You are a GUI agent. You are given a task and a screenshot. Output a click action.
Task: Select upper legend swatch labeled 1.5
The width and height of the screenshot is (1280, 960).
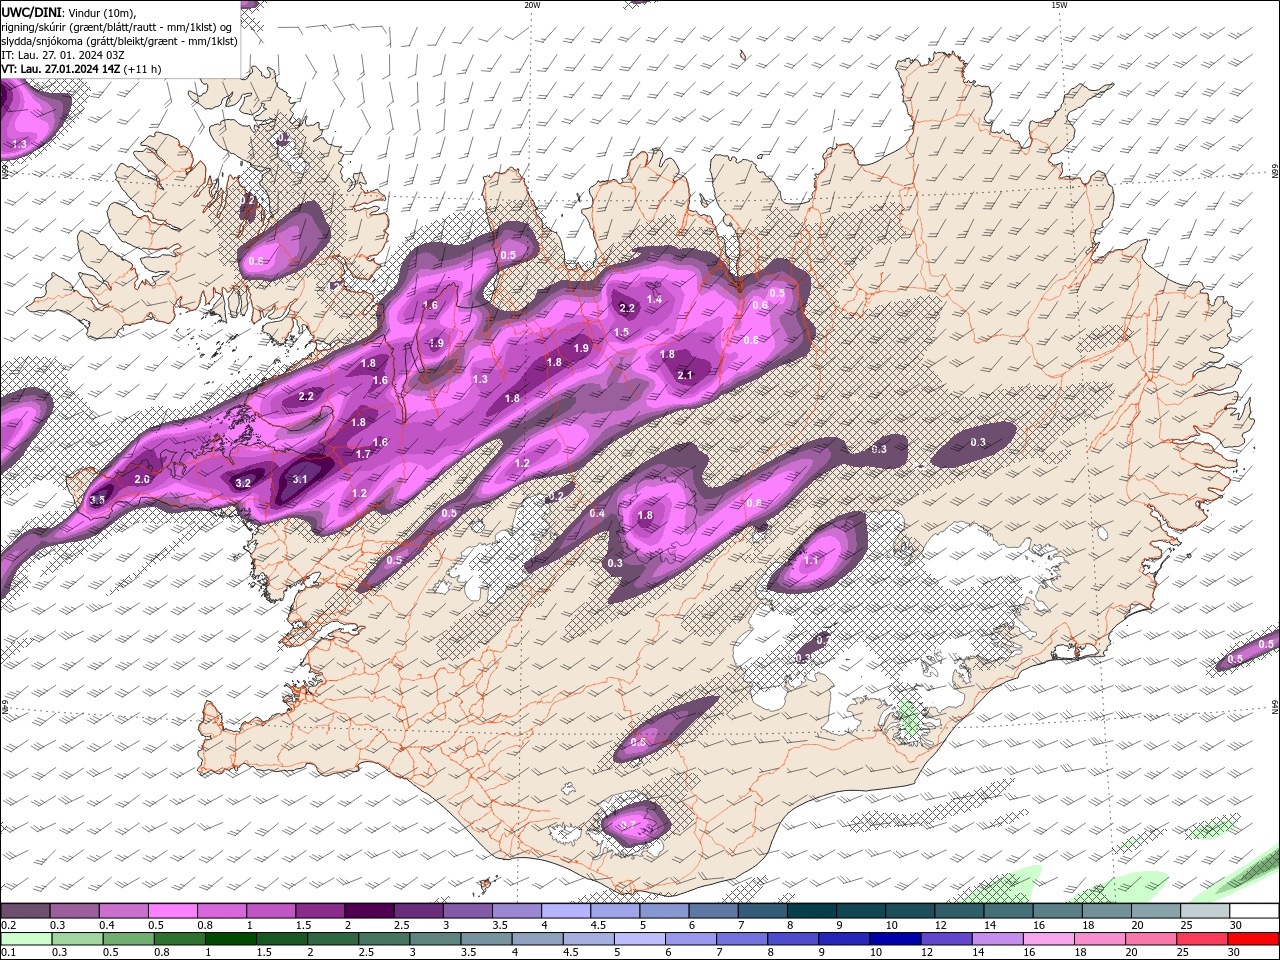(x=320, y=911)
